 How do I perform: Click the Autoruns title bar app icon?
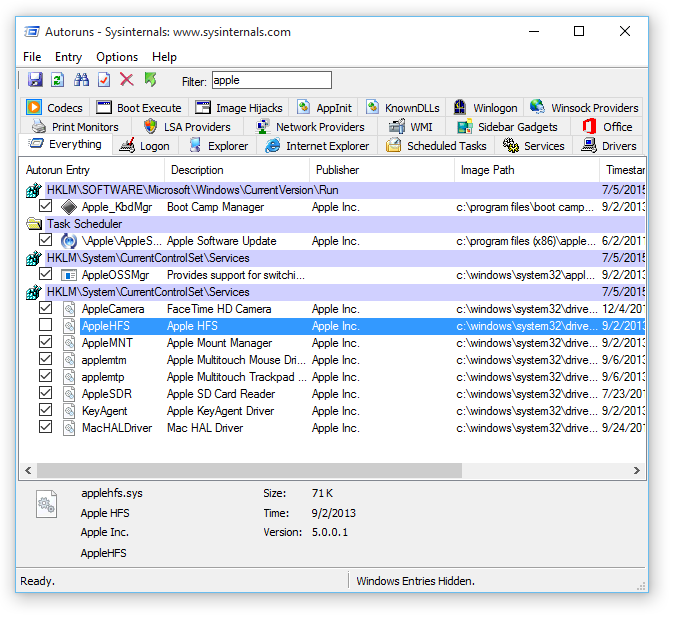pos(32,32)
